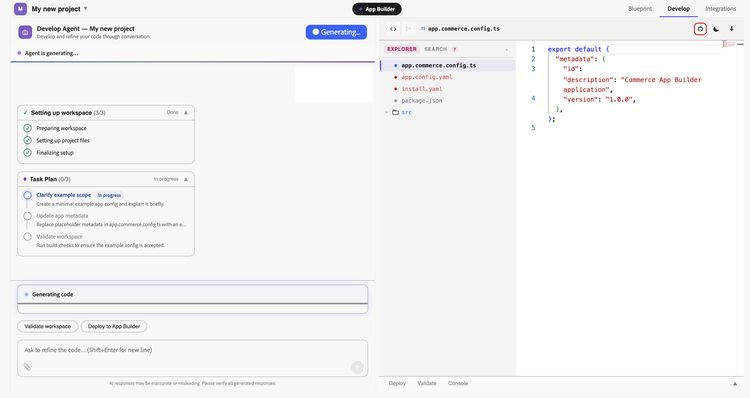750x398 pixels.
Task: Click the "metadata" key in the code
Action: click(574, 59)
